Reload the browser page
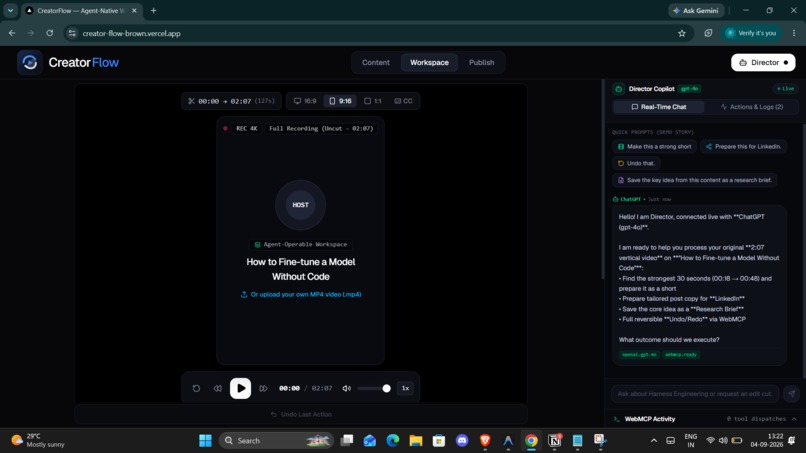The width and height of the screenshot is (806, 453). pos(49,33)
